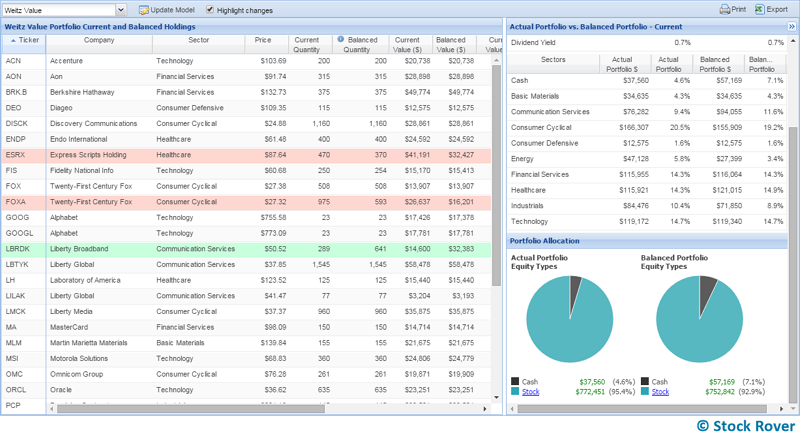Click the Export button label
800x436 pixels.
pyautogui.click(x=777, y=10)
